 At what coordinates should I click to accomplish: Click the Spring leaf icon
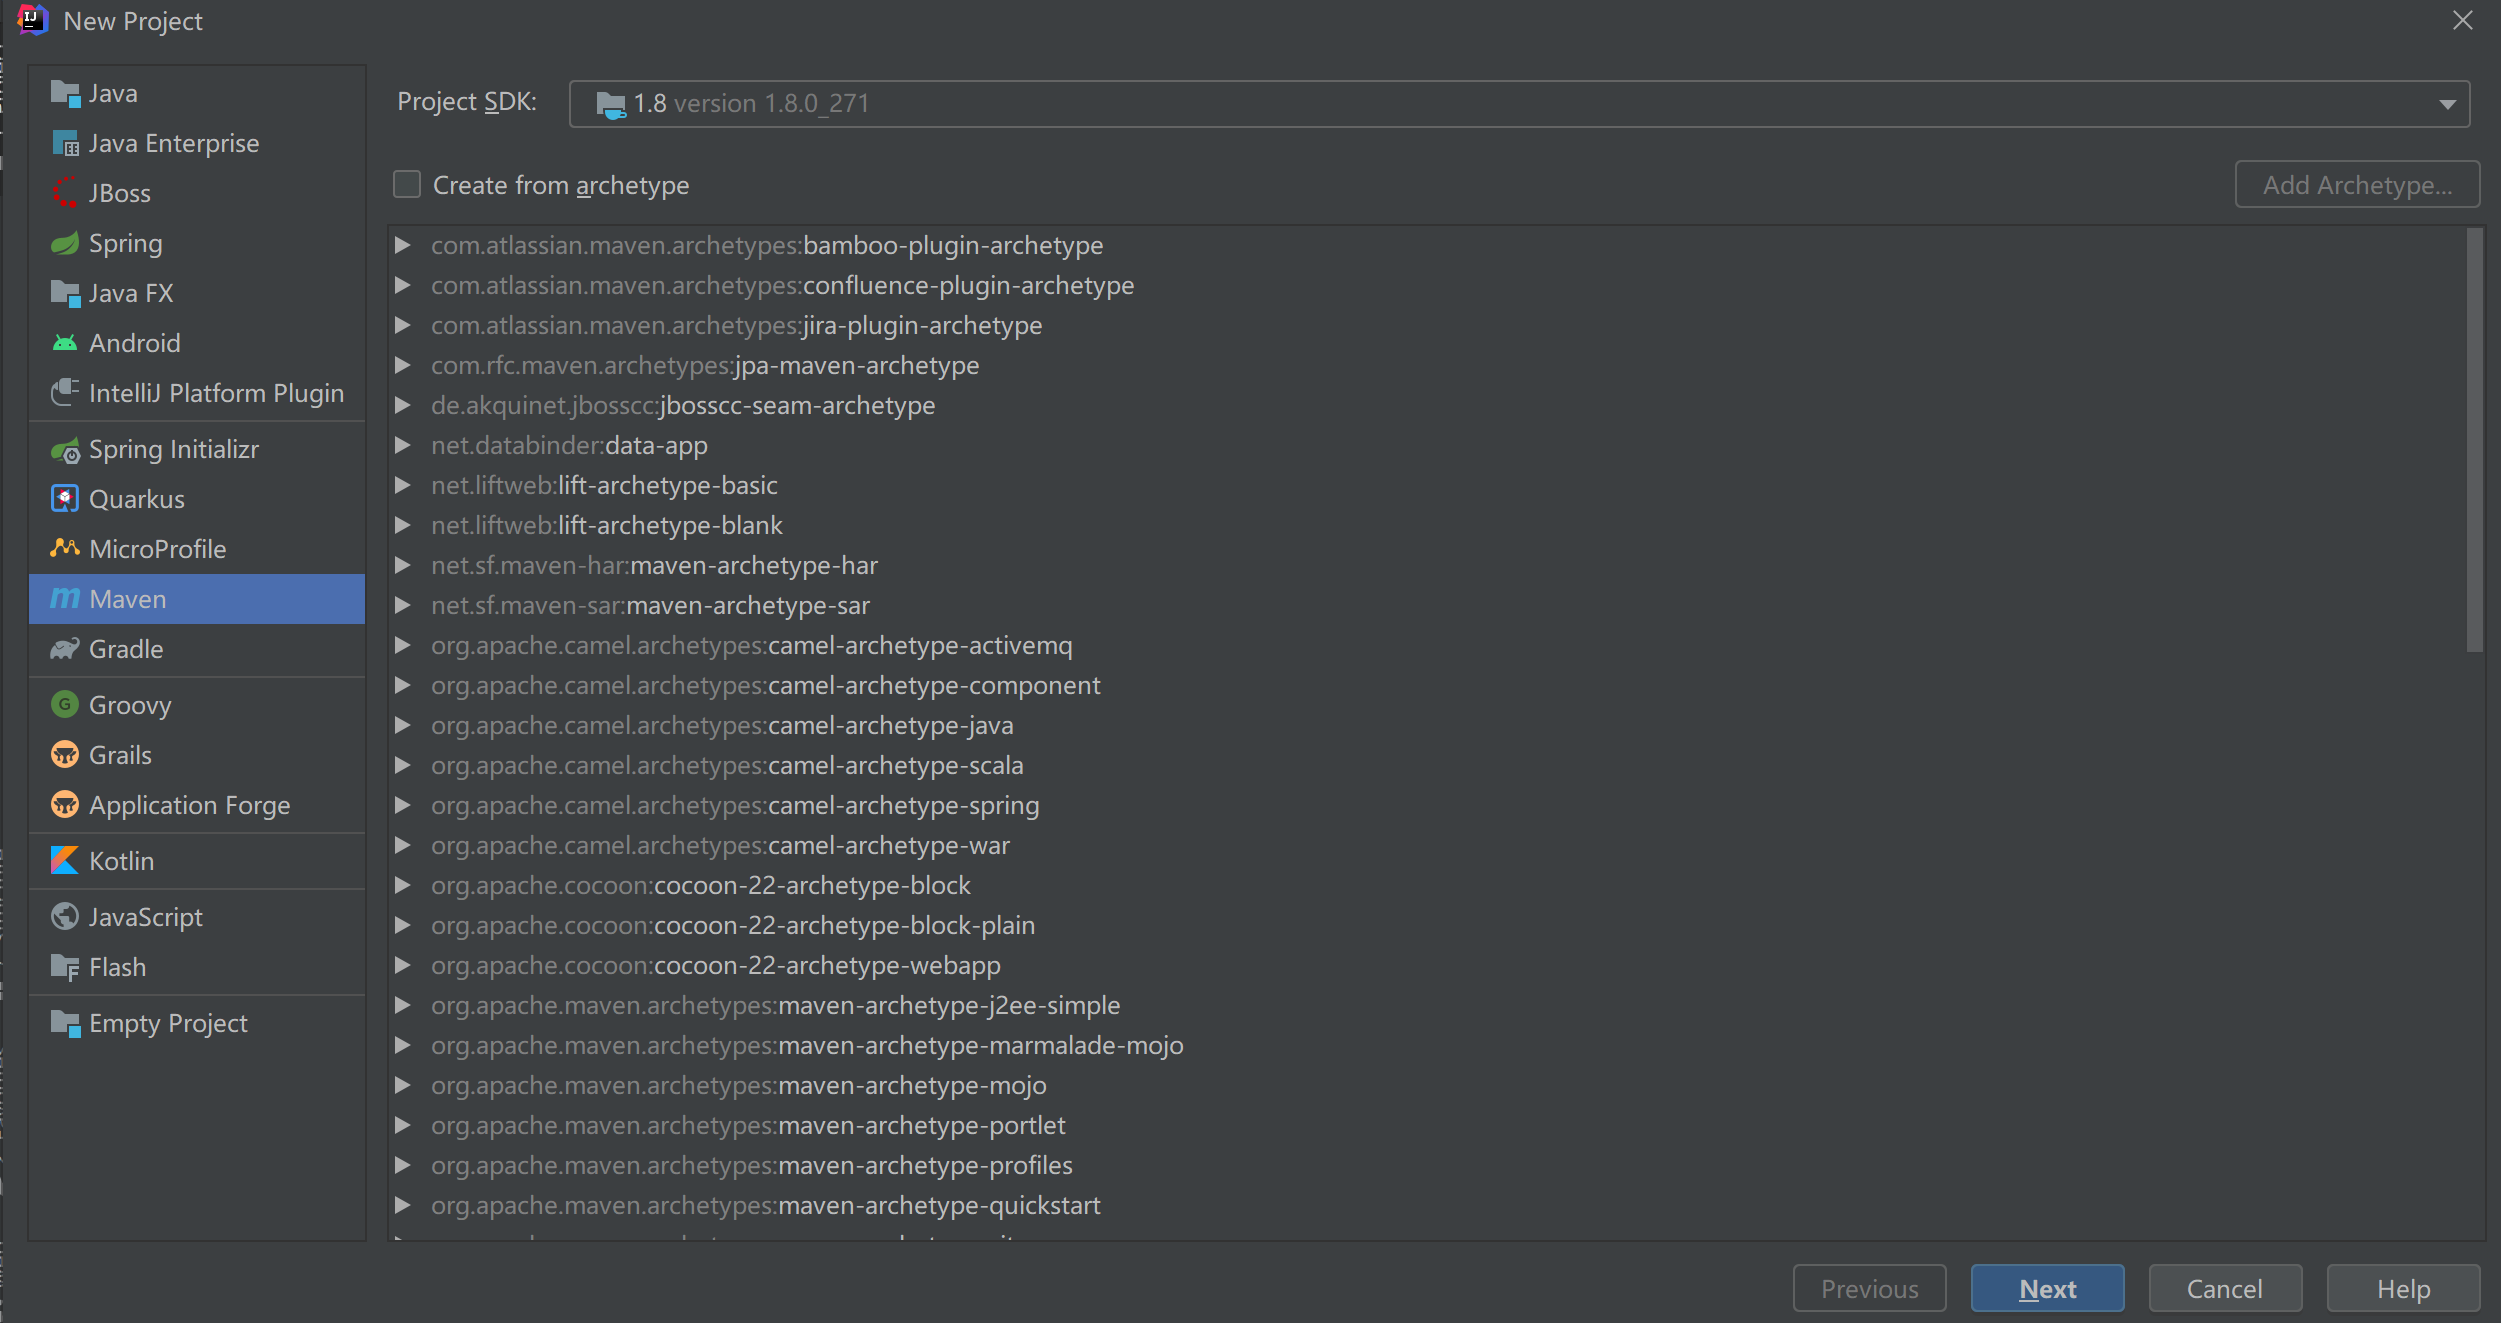pyautogui.click(x=65, y=243)
